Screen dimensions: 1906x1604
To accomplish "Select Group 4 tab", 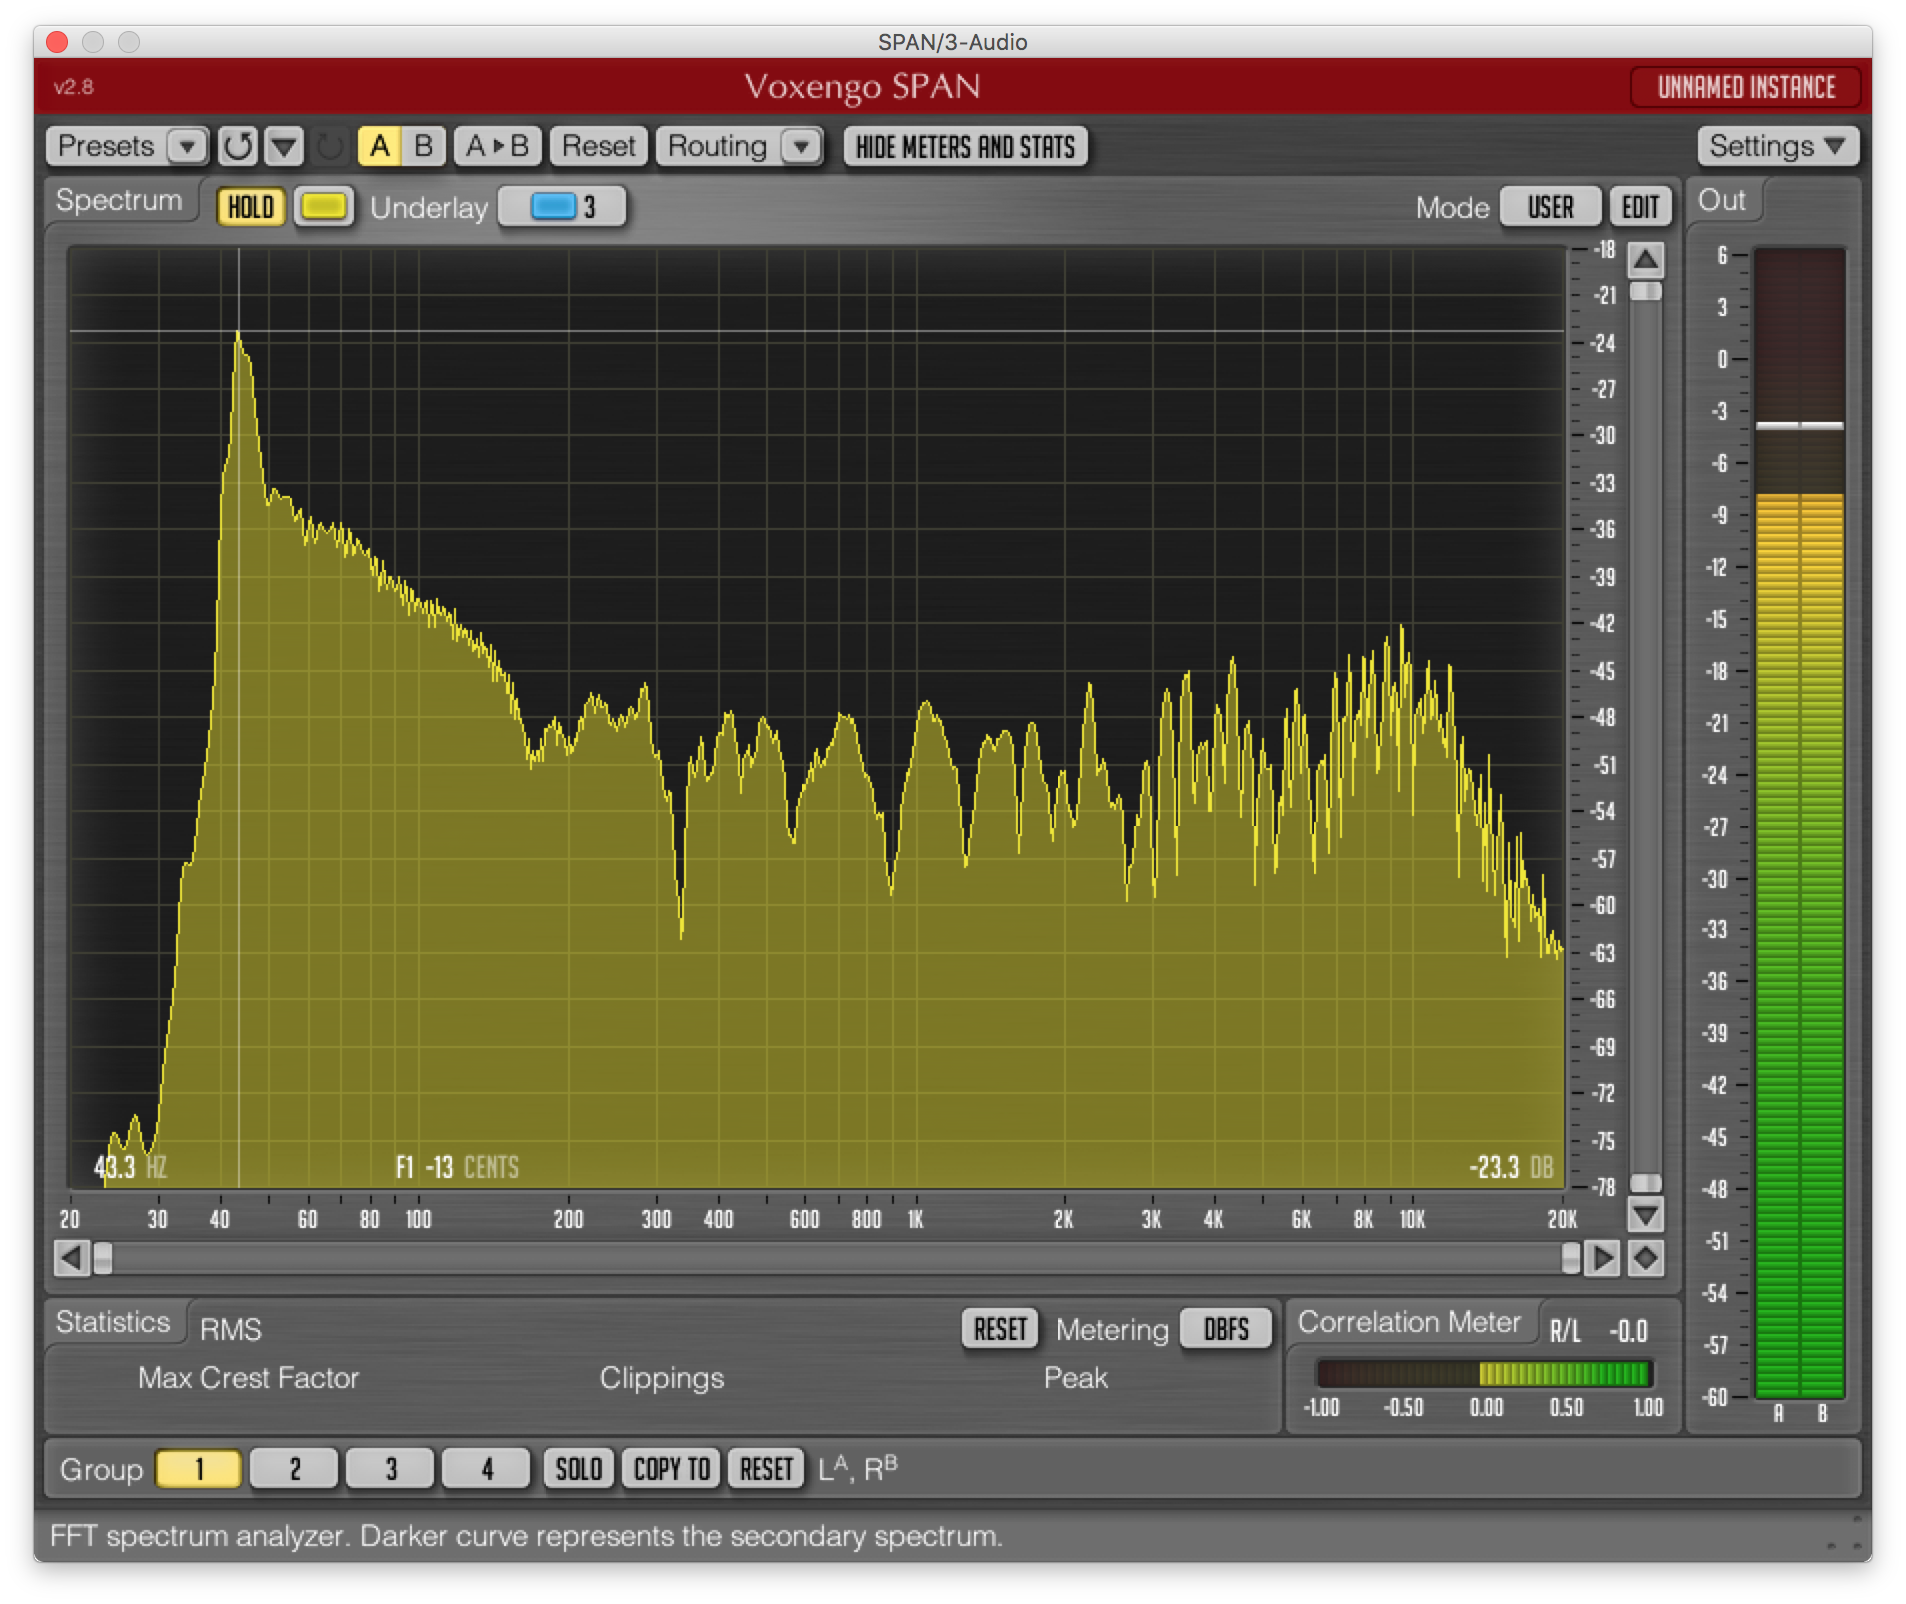I will (486, 1469).
